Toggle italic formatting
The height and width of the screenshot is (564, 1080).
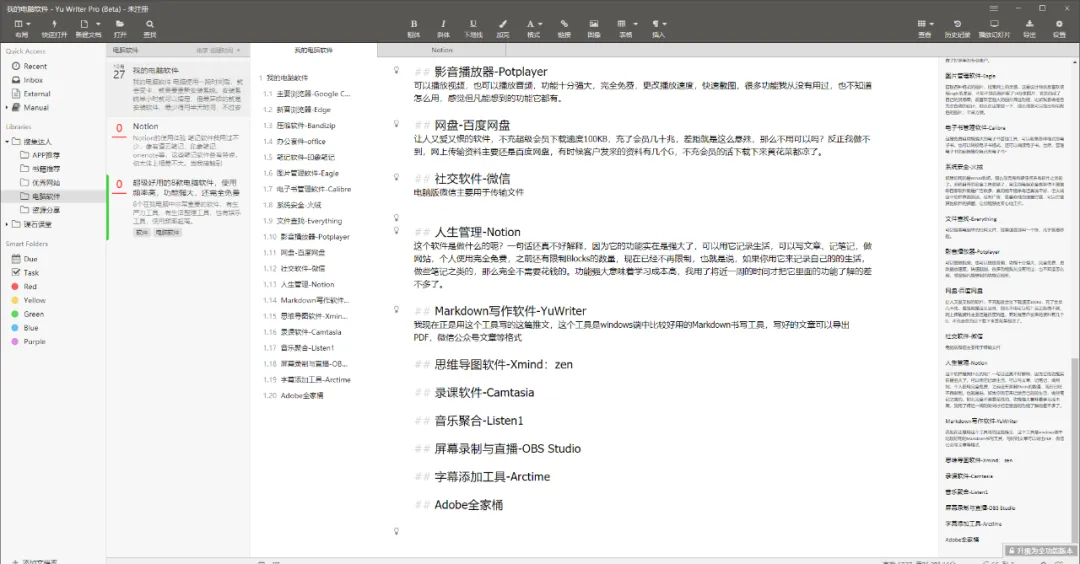click(443, 23)
